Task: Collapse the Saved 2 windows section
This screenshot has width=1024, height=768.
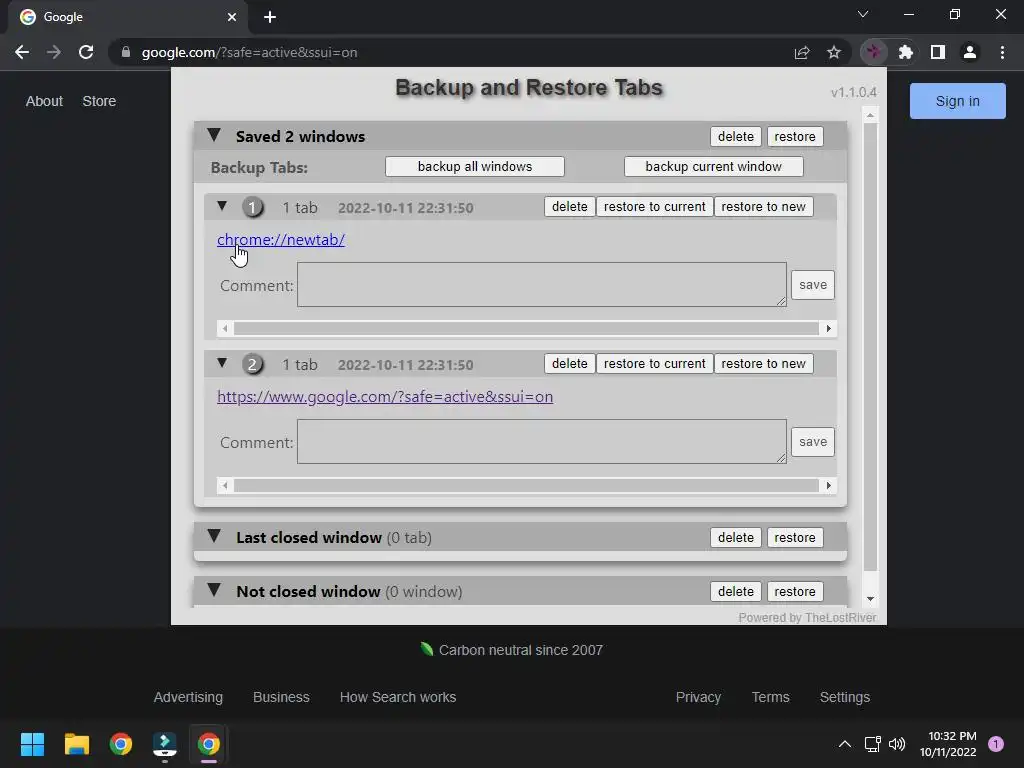Action: point(214,135)
